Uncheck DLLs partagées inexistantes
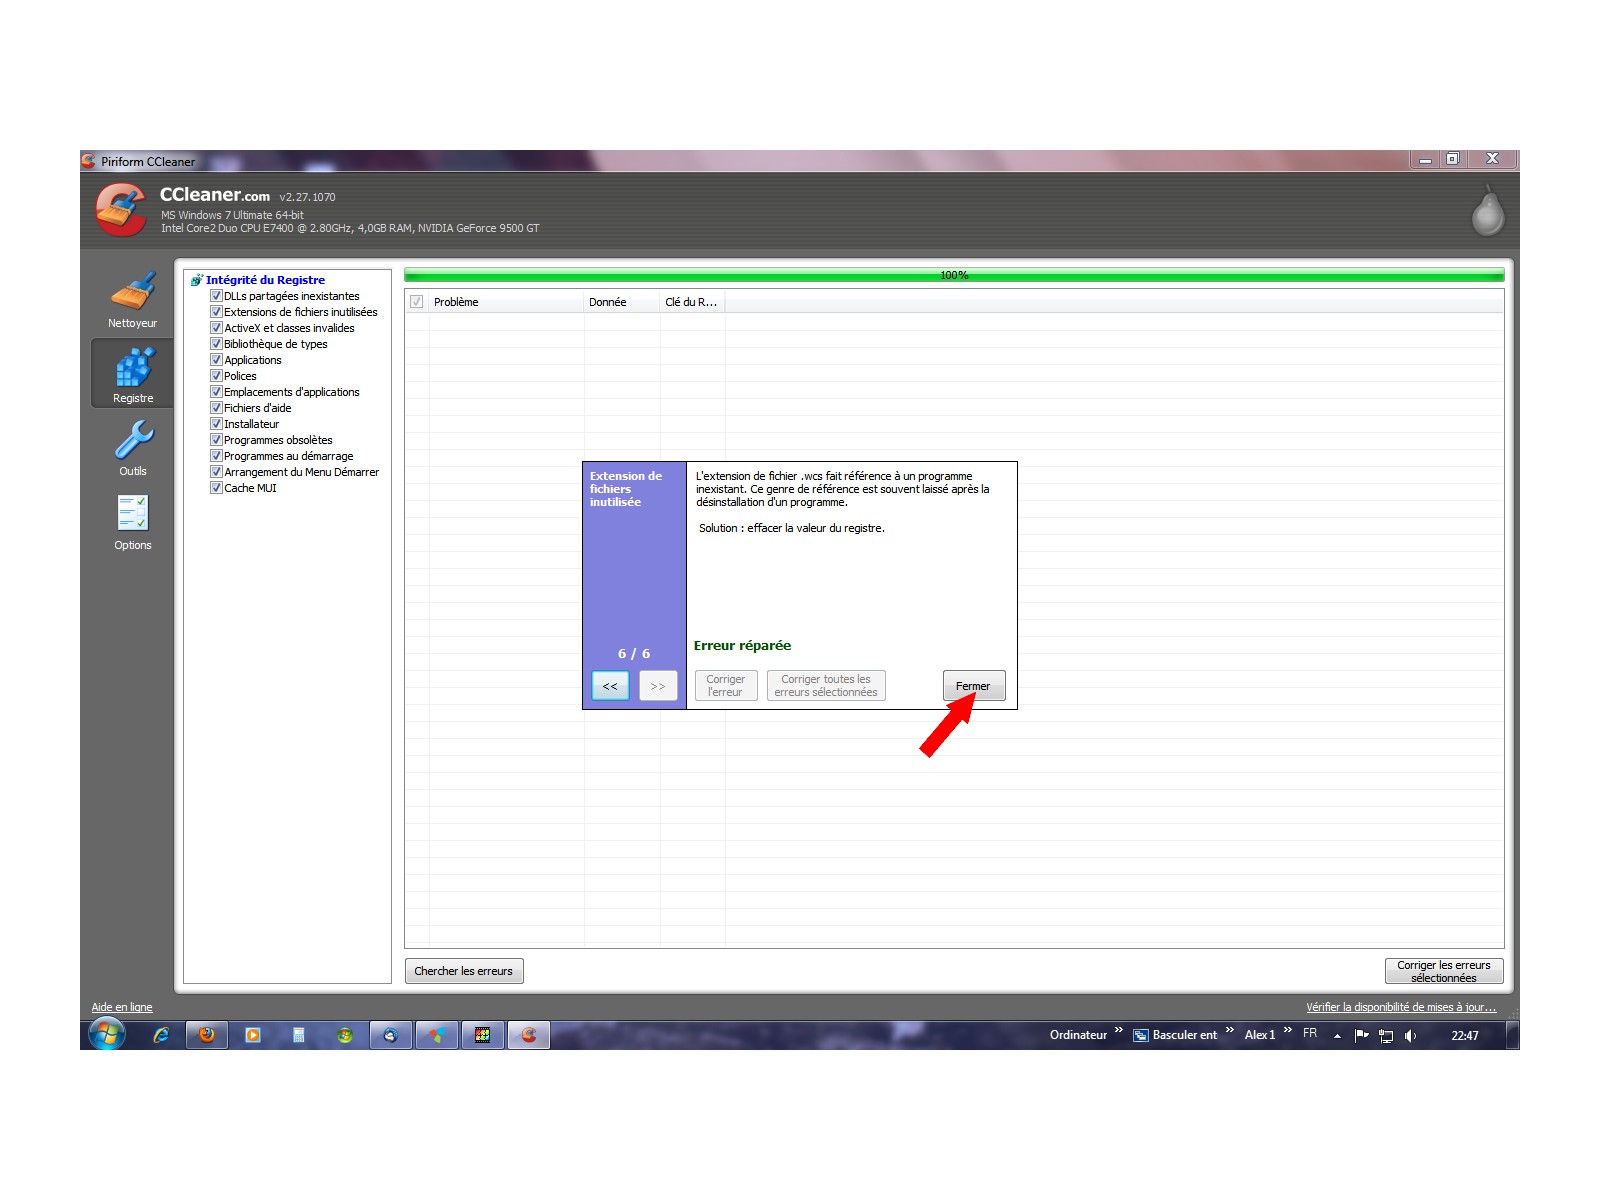Image resolution: width=1600 pixels, height=1200 pixels. tap(216, 296)
